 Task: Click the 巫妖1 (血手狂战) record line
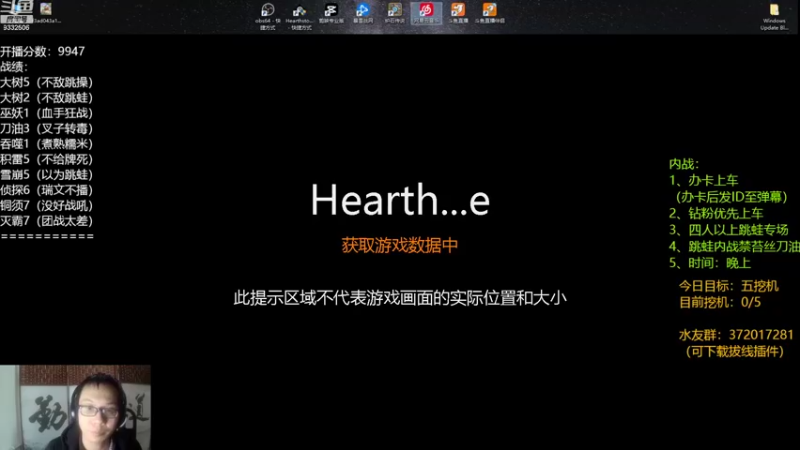pos(46,113)
